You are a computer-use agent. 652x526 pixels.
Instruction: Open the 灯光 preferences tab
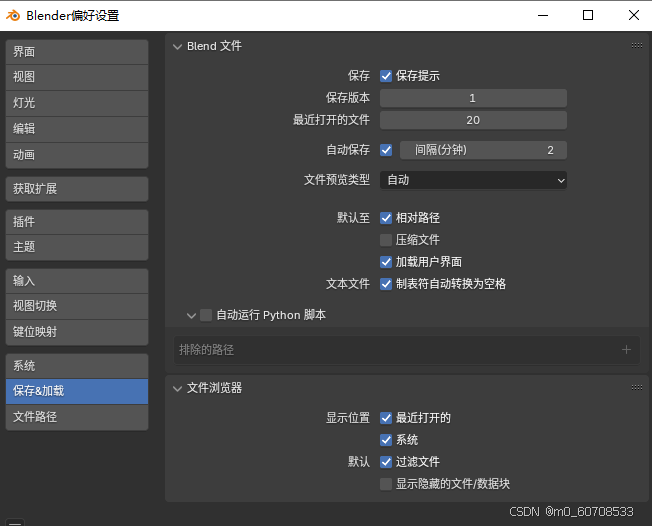pos(77,103)
